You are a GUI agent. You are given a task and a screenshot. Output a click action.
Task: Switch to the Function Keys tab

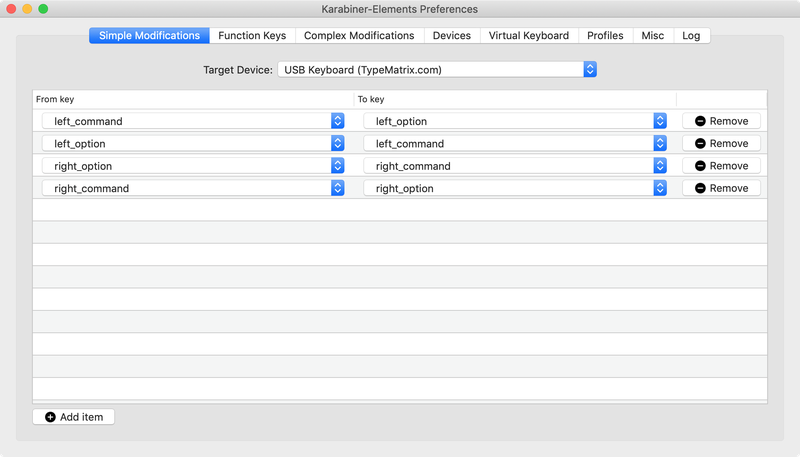click(252, 35)
